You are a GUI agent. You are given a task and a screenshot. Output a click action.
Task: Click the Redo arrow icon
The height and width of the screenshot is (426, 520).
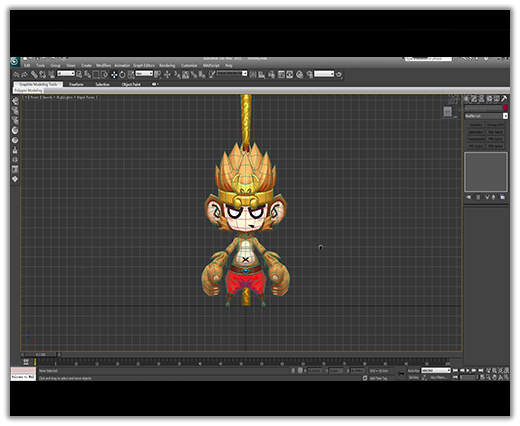pos(24,75)
